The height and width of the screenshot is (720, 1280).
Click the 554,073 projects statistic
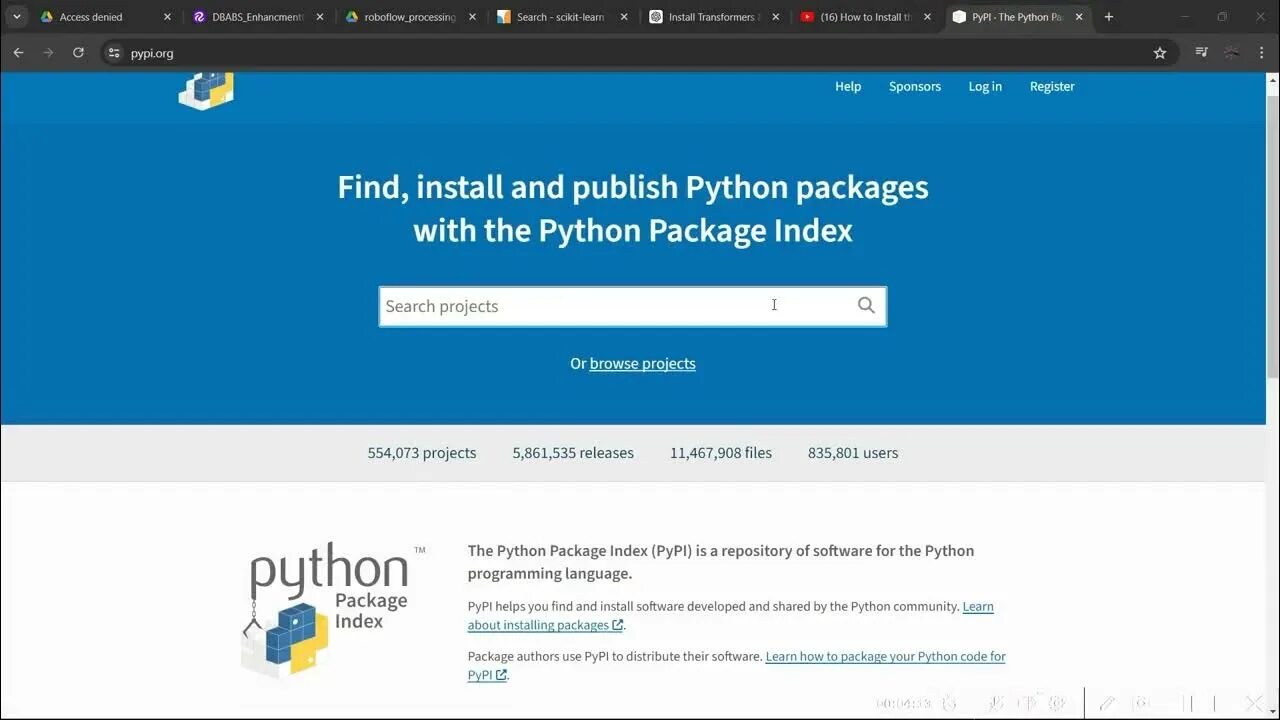[x=422, y=453]
